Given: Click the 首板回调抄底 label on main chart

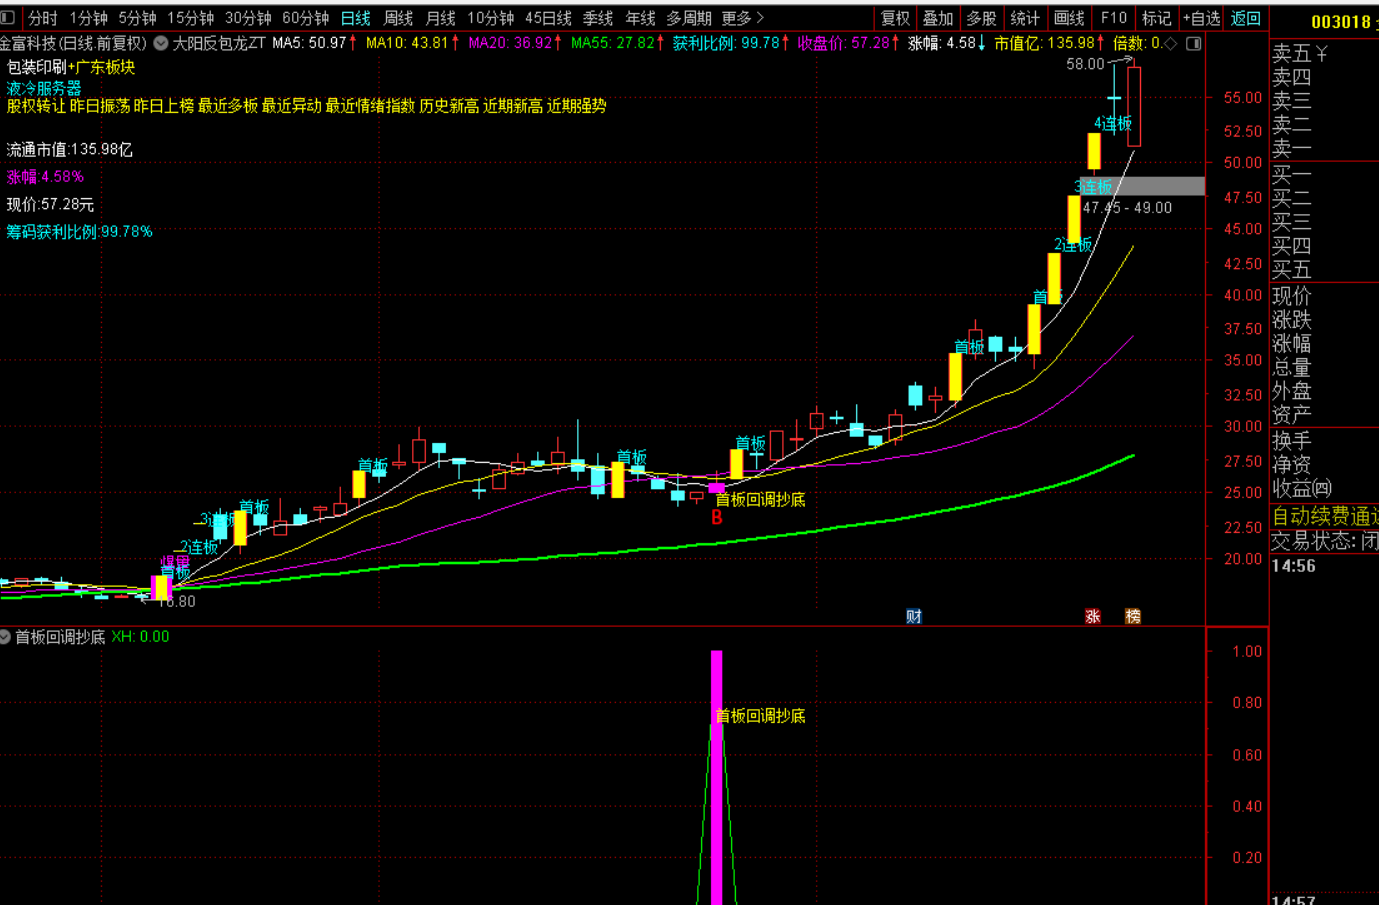Looking at the screenshot, I should tap(760, 499).
